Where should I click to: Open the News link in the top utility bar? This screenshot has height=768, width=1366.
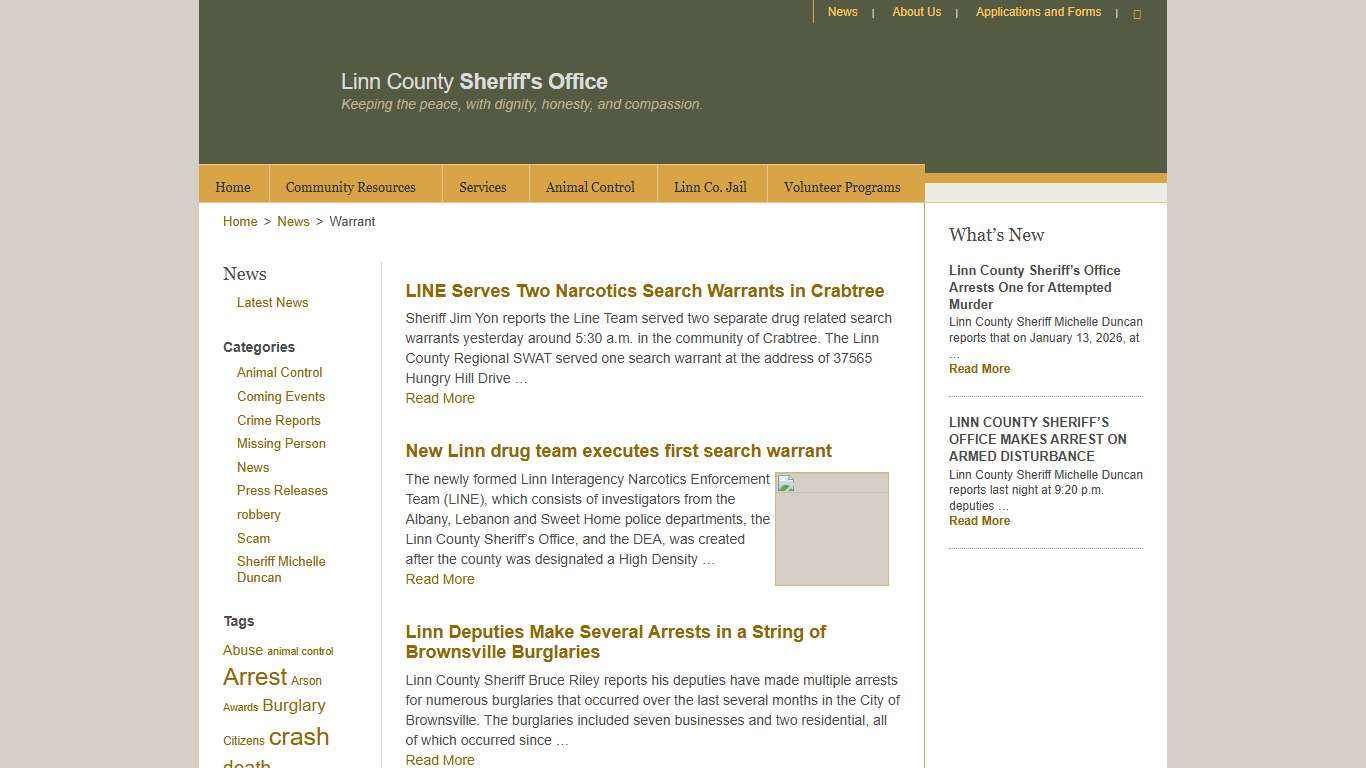tap(842, 12)
